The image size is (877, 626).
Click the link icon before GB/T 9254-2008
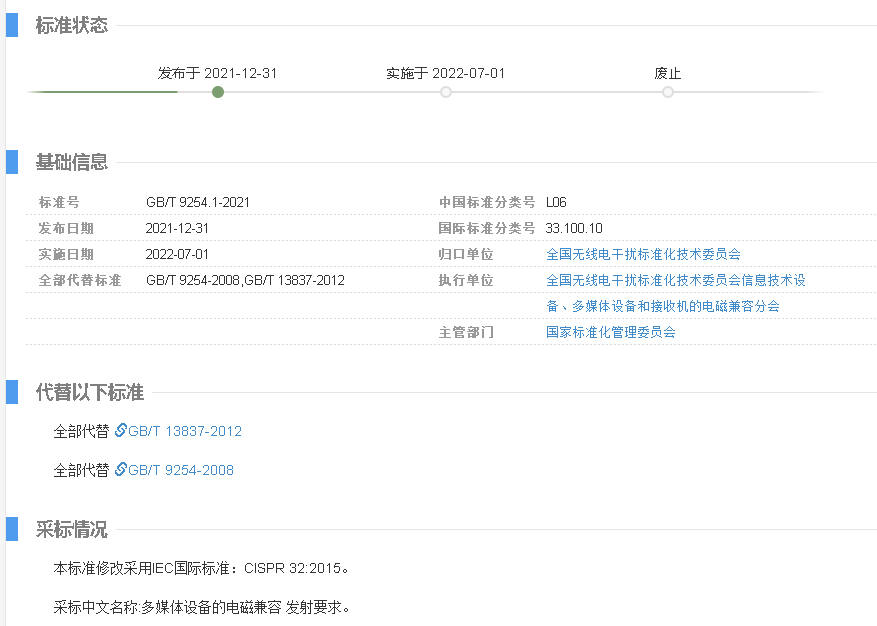pos(122,470)
